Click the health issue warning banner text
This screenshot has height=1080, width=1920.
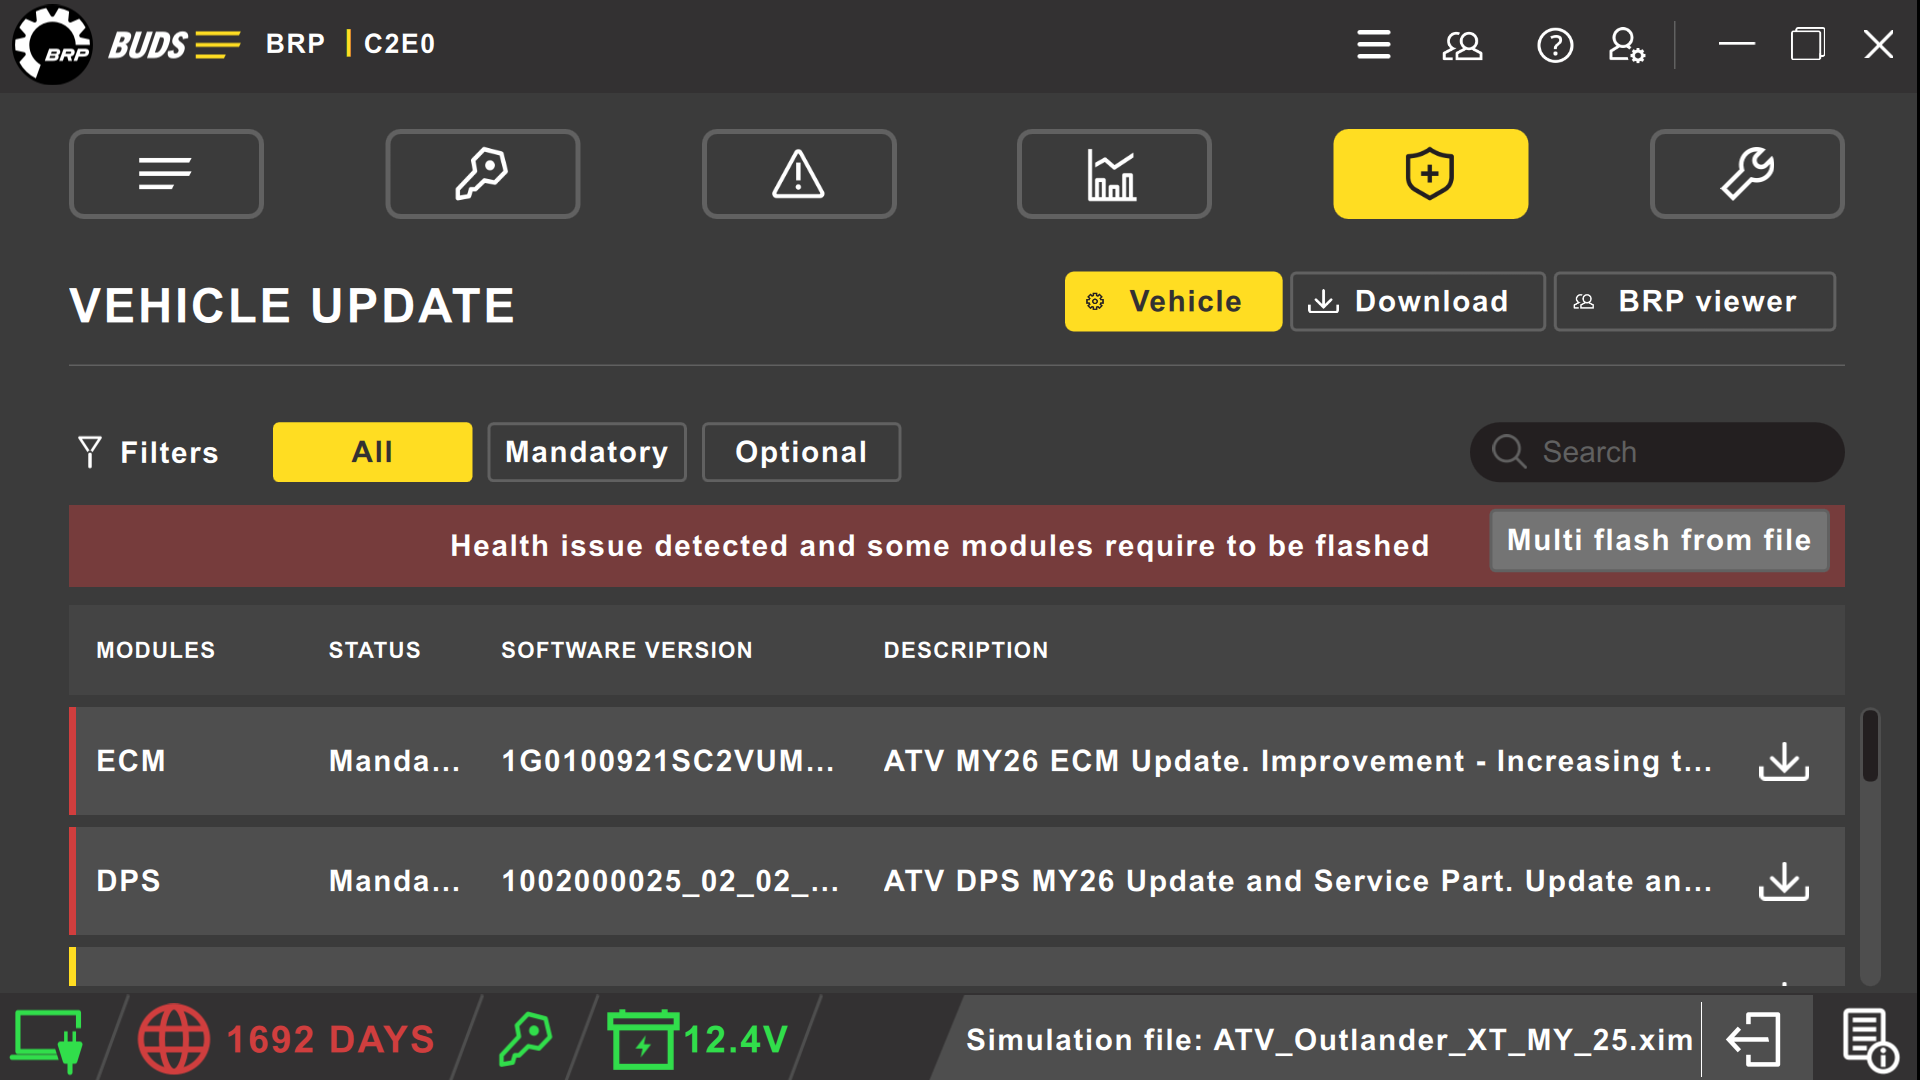(940, 546)
